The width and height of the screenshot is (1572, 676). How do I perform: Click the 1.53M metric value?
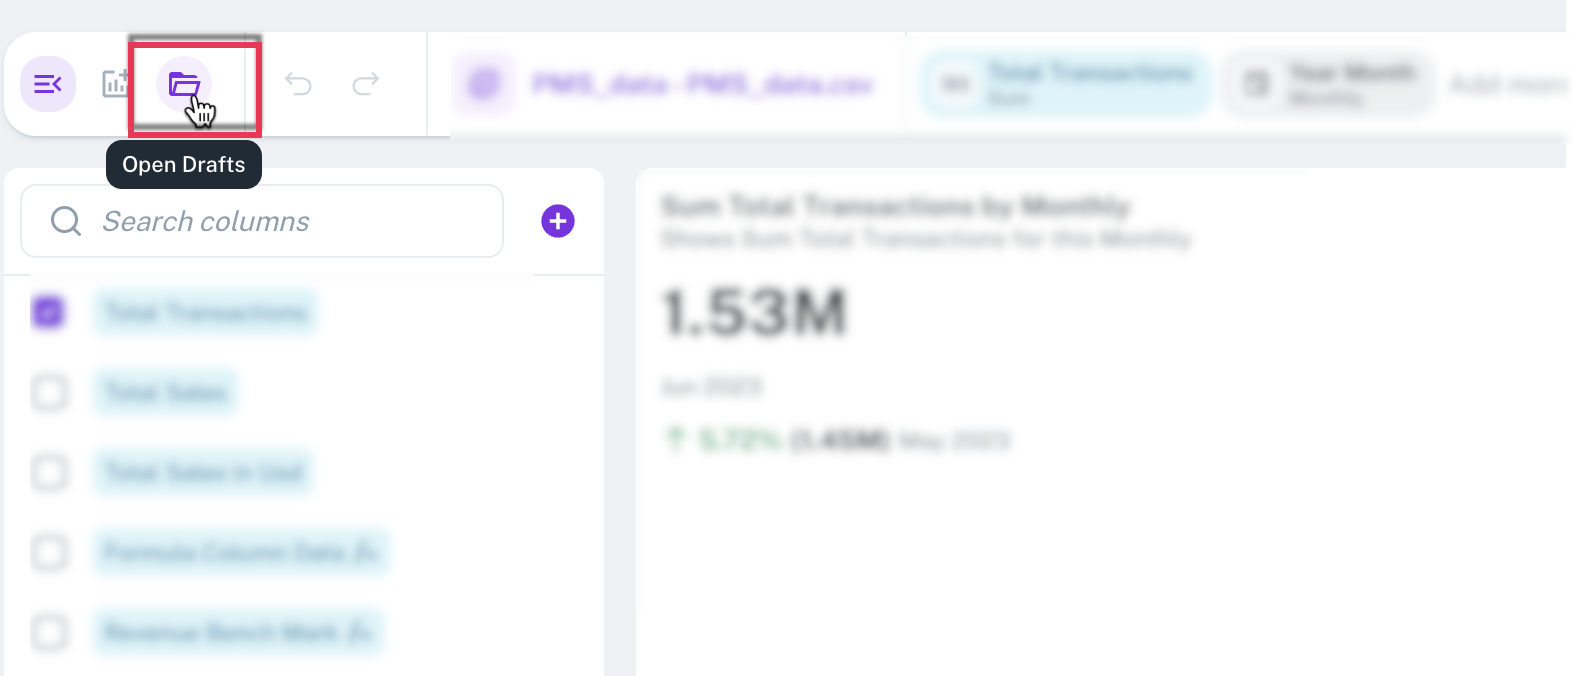coord(755,312)
